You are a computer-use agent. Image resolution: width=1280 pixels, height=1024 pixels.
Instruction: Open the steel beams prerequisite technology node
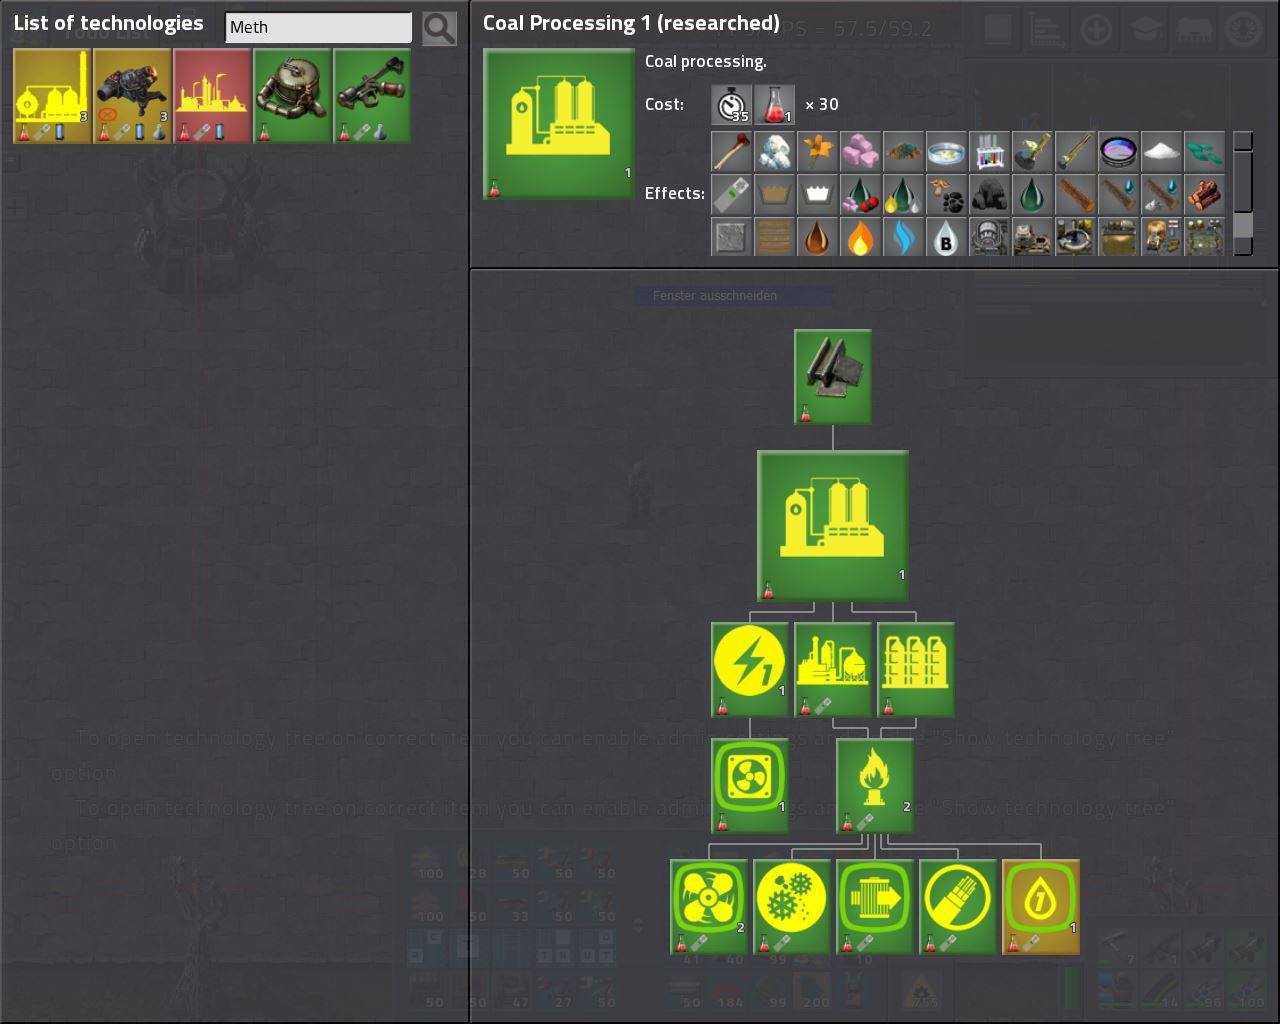(x=833, y=377)
